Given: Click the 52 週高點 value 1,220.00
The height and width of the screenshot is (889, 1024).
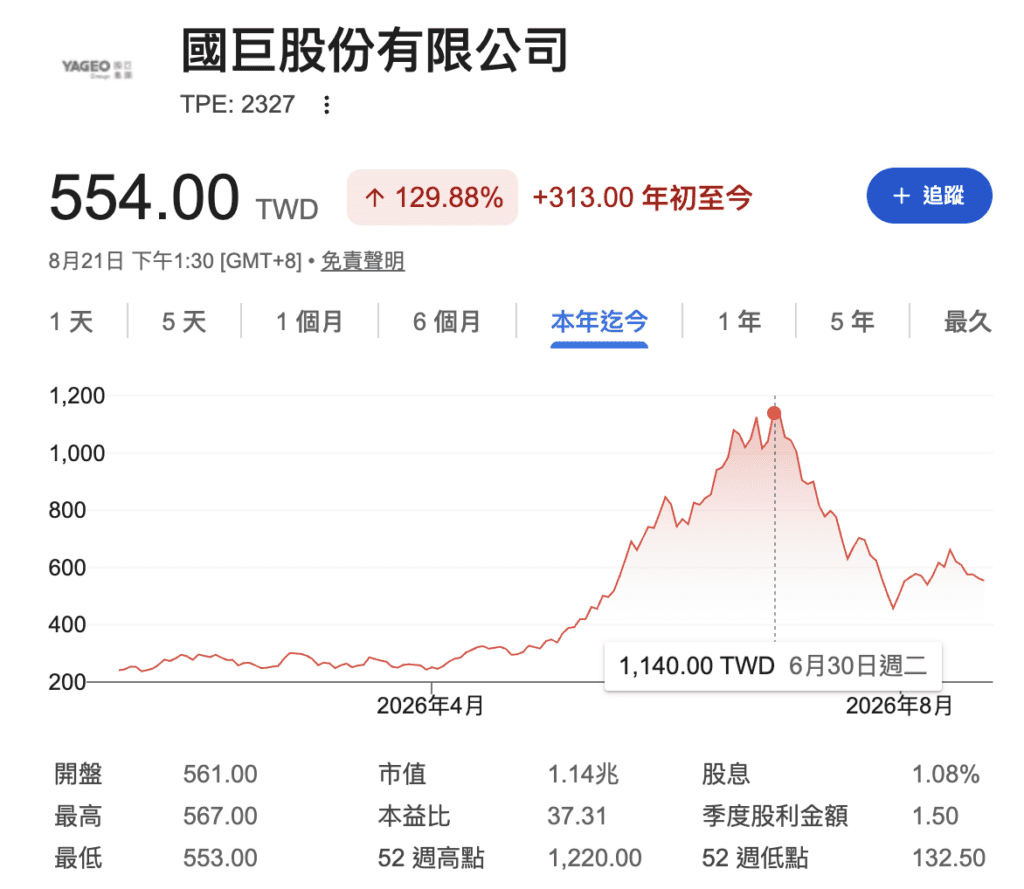Looking at the screenshot, I should point(594,858).
